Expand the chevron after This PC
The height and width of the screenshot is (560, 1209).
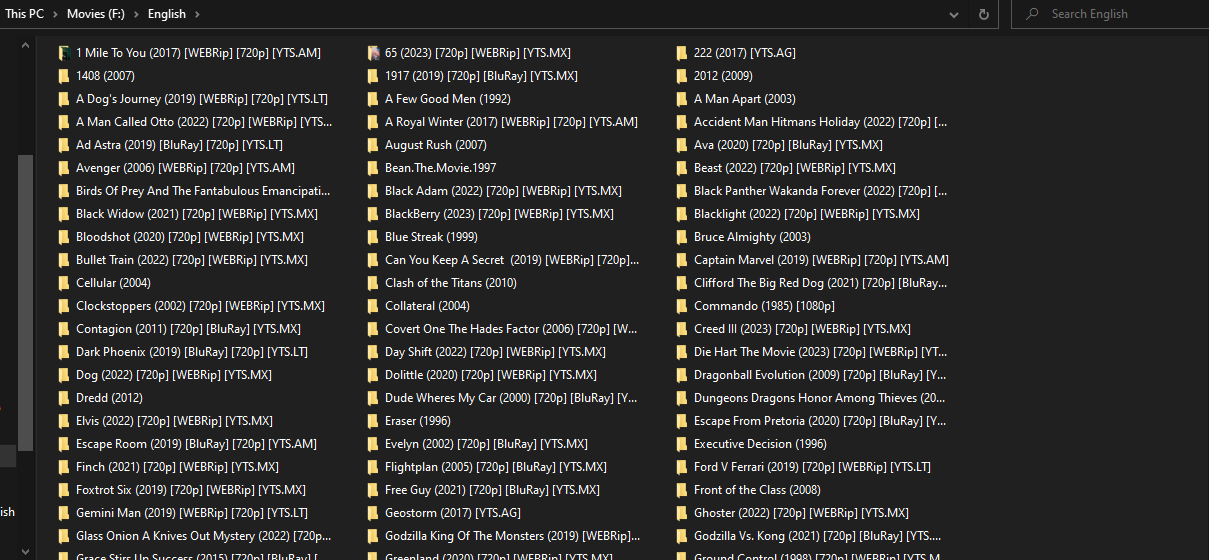click(57, 14)
